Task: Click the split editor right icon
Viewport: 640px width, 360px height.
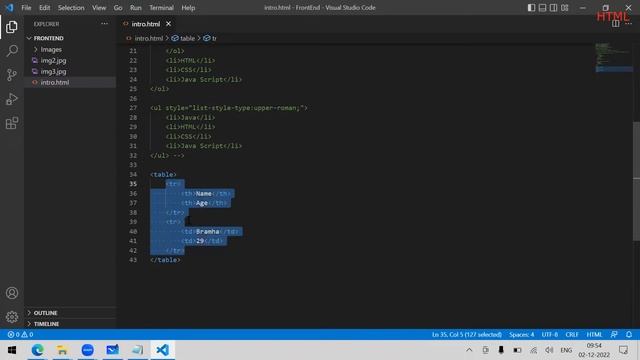Action: [x=616, y=24]
